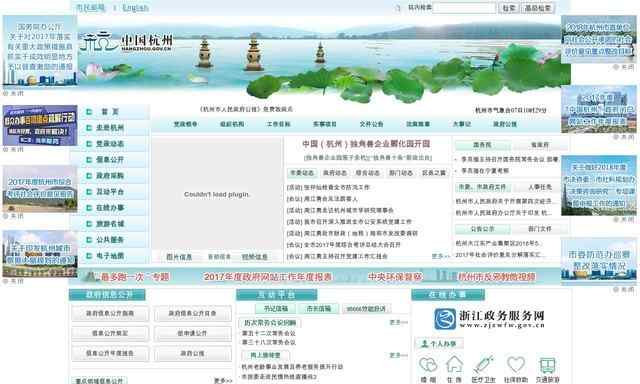This screenshot has height=384, width=640.
Task: Click inside the 站内检索 search field
Action: [x=464, y=8]
